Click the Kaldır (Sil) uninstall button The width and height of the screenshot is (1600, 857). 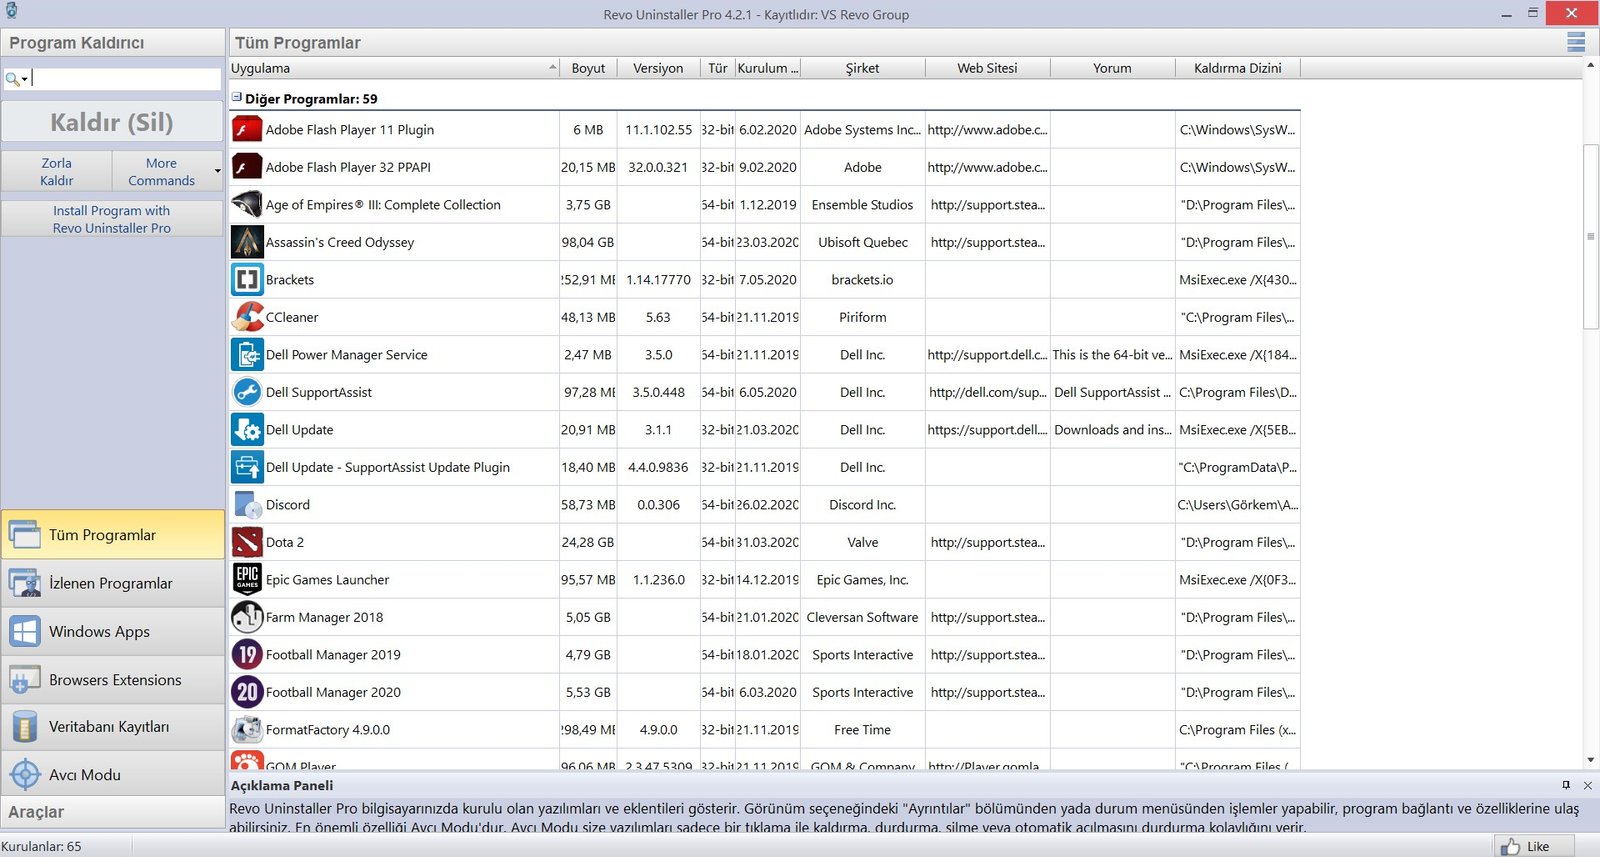tap(112, 122)
